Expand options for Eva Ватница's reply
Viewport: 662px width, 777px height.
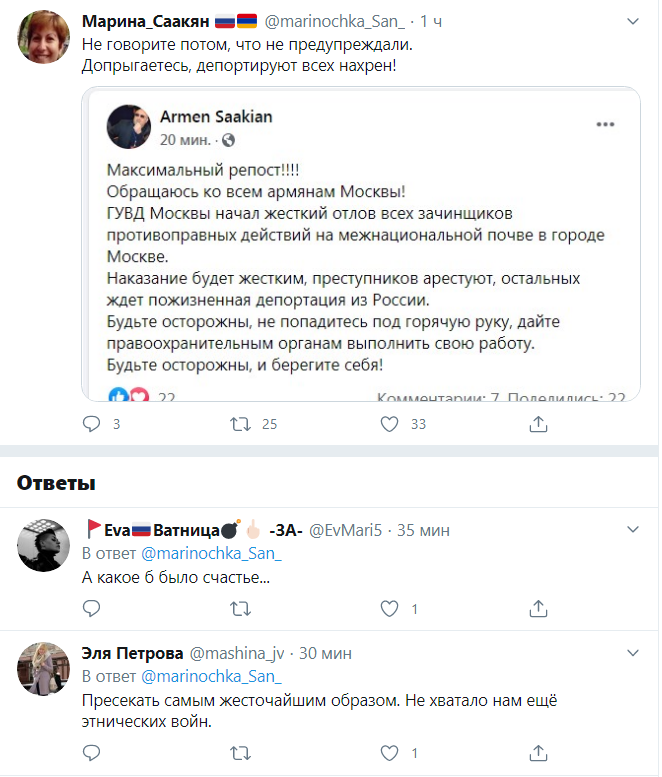coord(632,529)
